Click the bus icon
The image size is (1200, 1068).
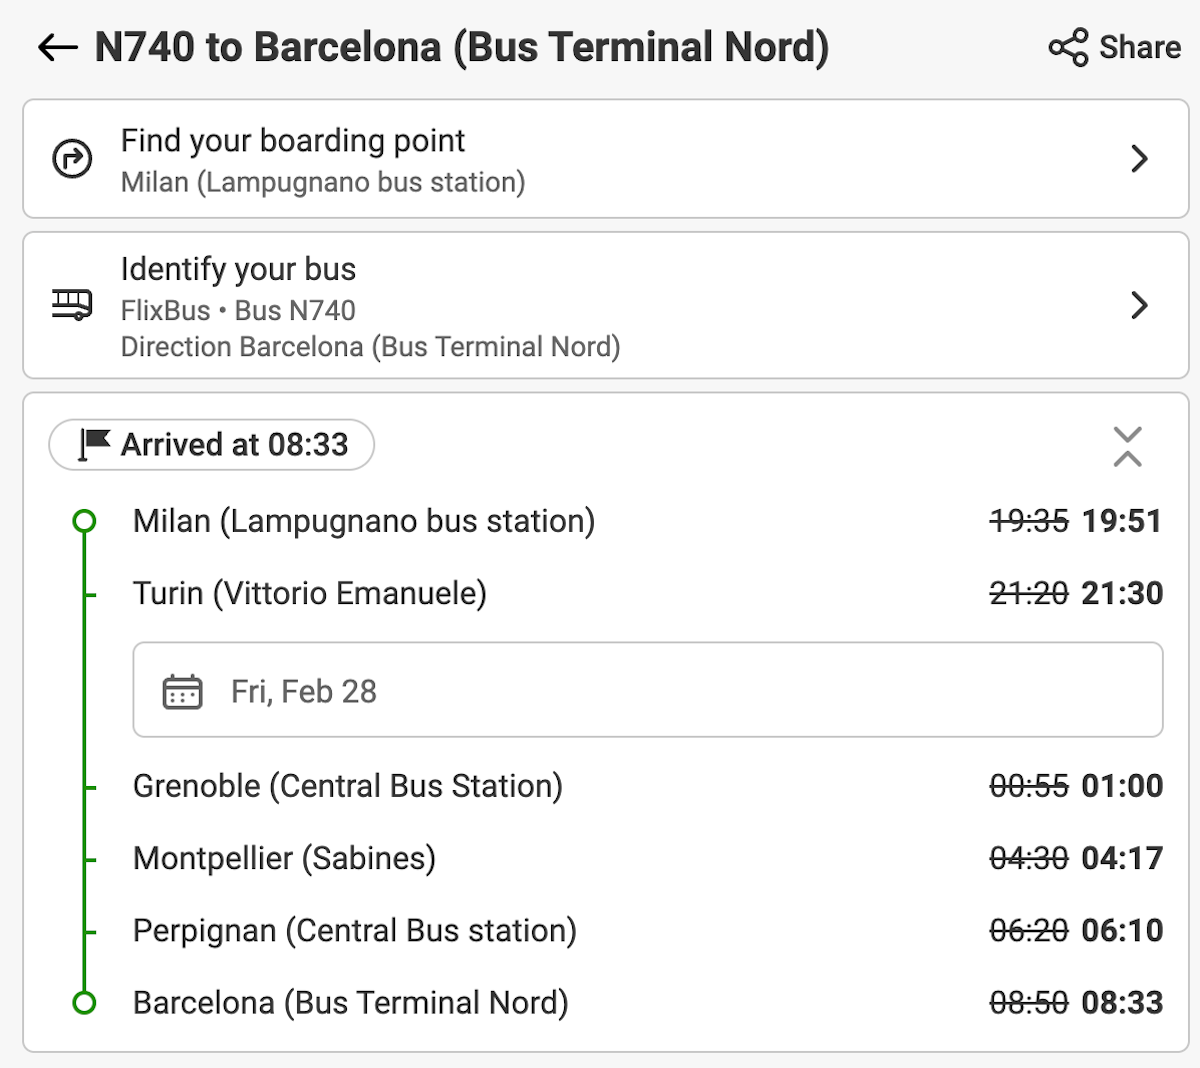click(72, 304)
